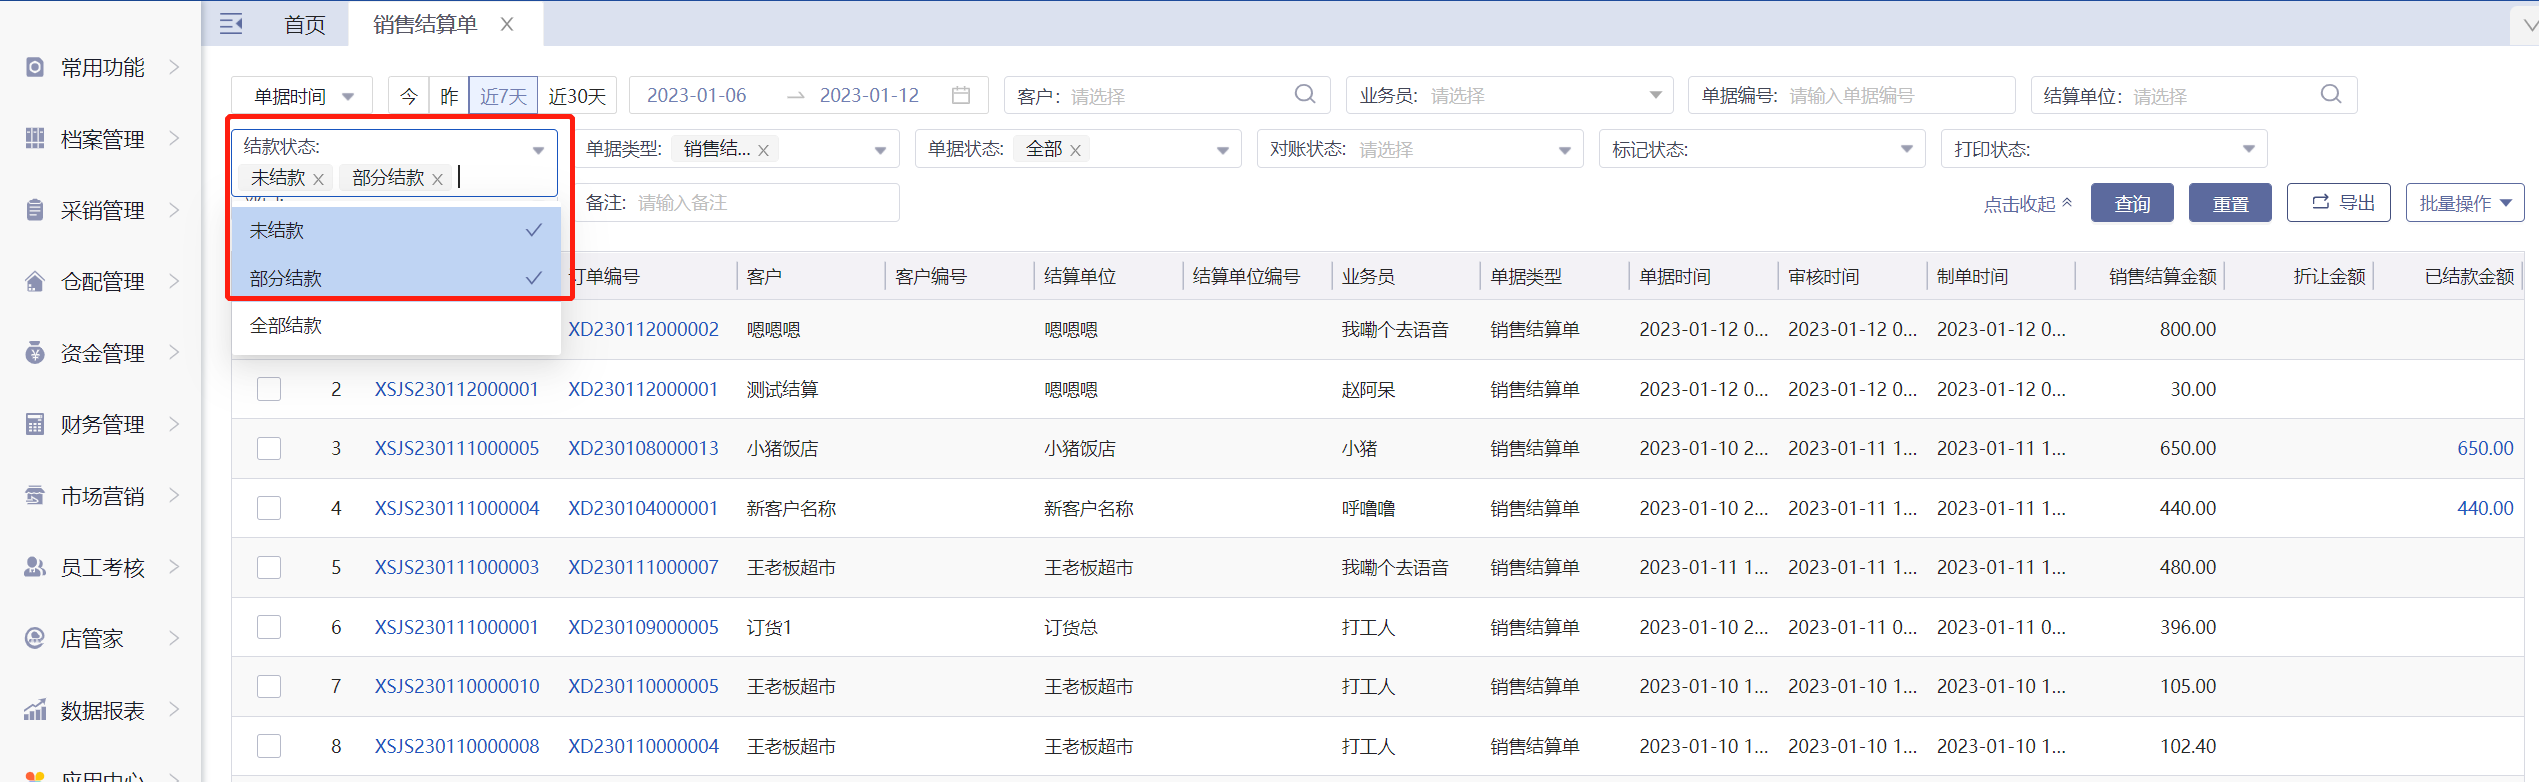Click the search icon in 客户 field
Screen dimensions: 2539x782
[x=1304, y=94]
